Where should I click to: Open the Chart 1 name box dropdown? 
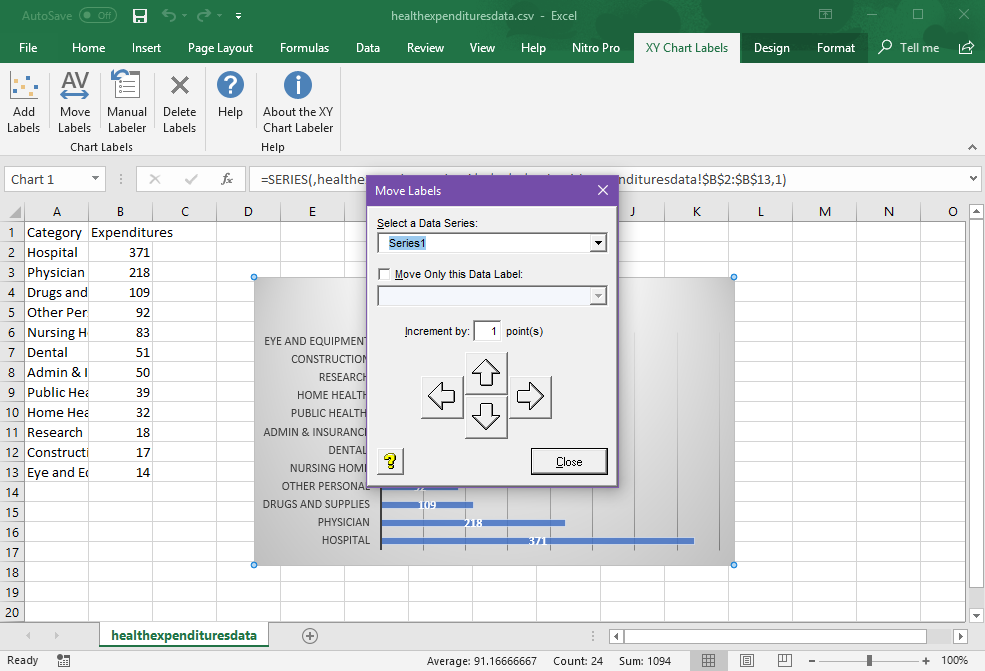pos(93,178)
